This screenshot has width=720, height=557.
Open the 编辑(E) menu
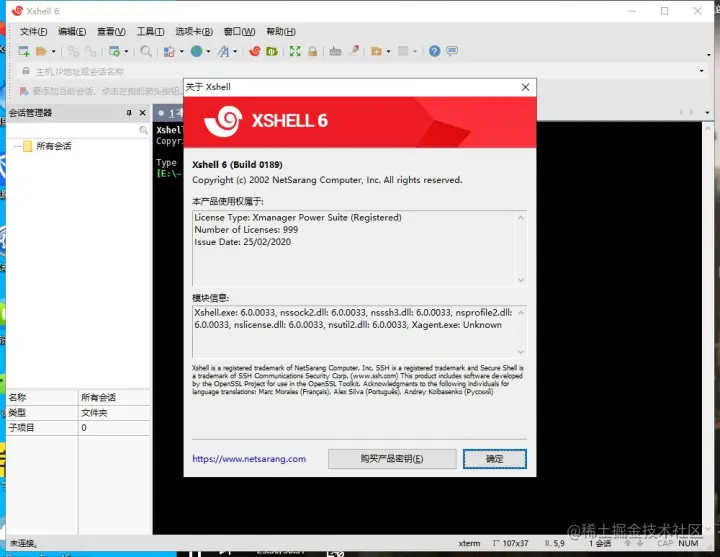(72, 31)
